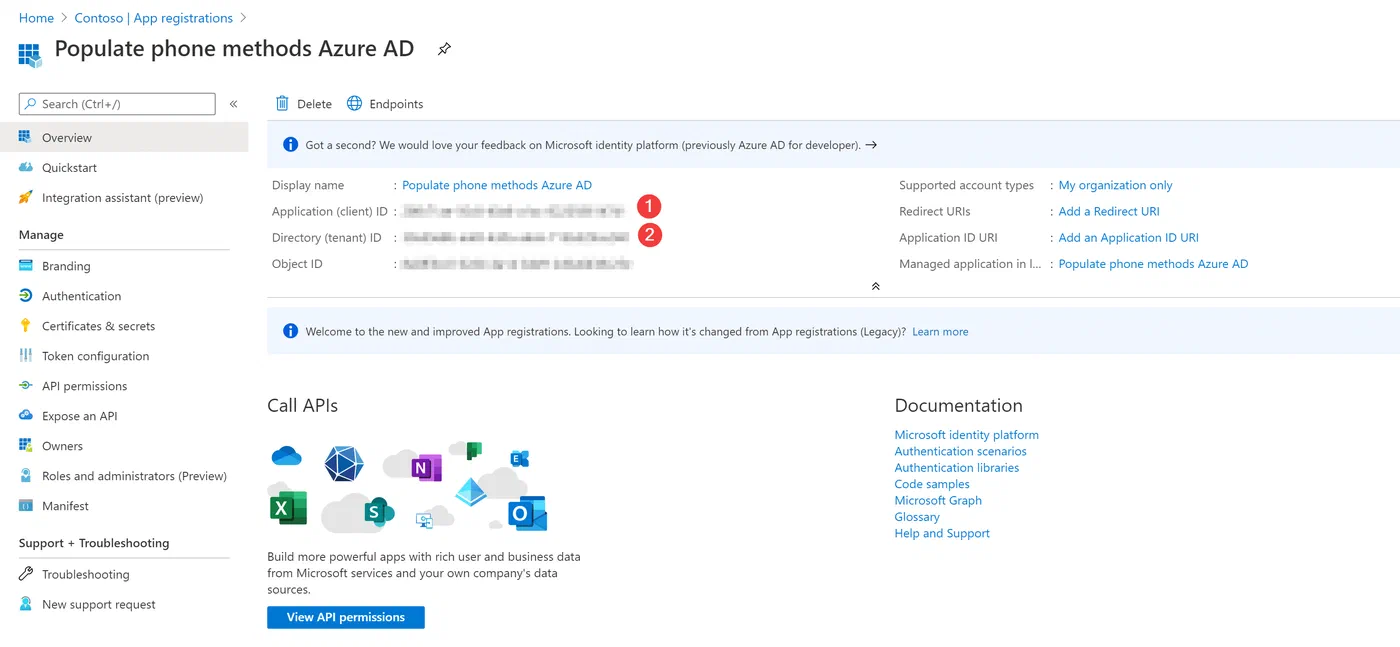Collapse the sidebar with the double chevron
Viewport: 1400px width, 647px height.
coord(233,104)
